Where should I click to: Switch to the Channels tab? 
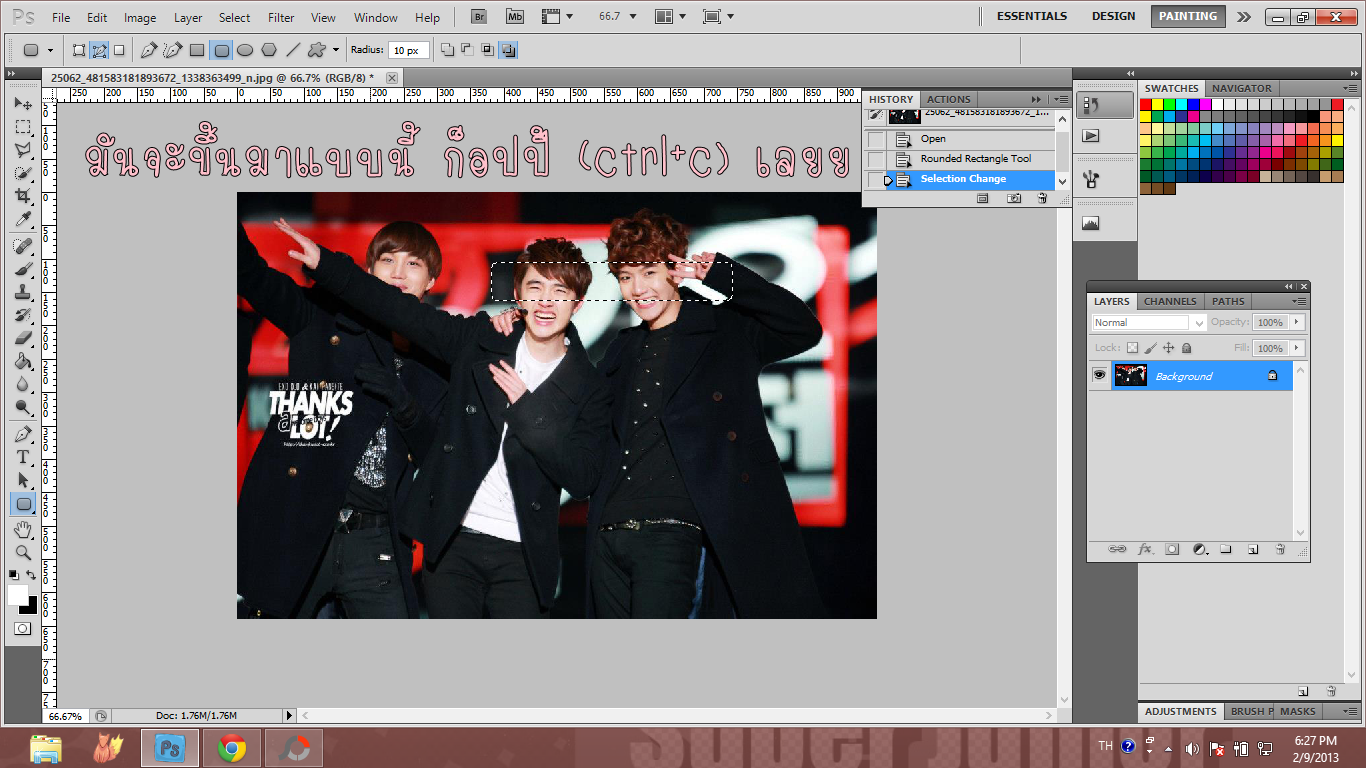click(1170, 301)
